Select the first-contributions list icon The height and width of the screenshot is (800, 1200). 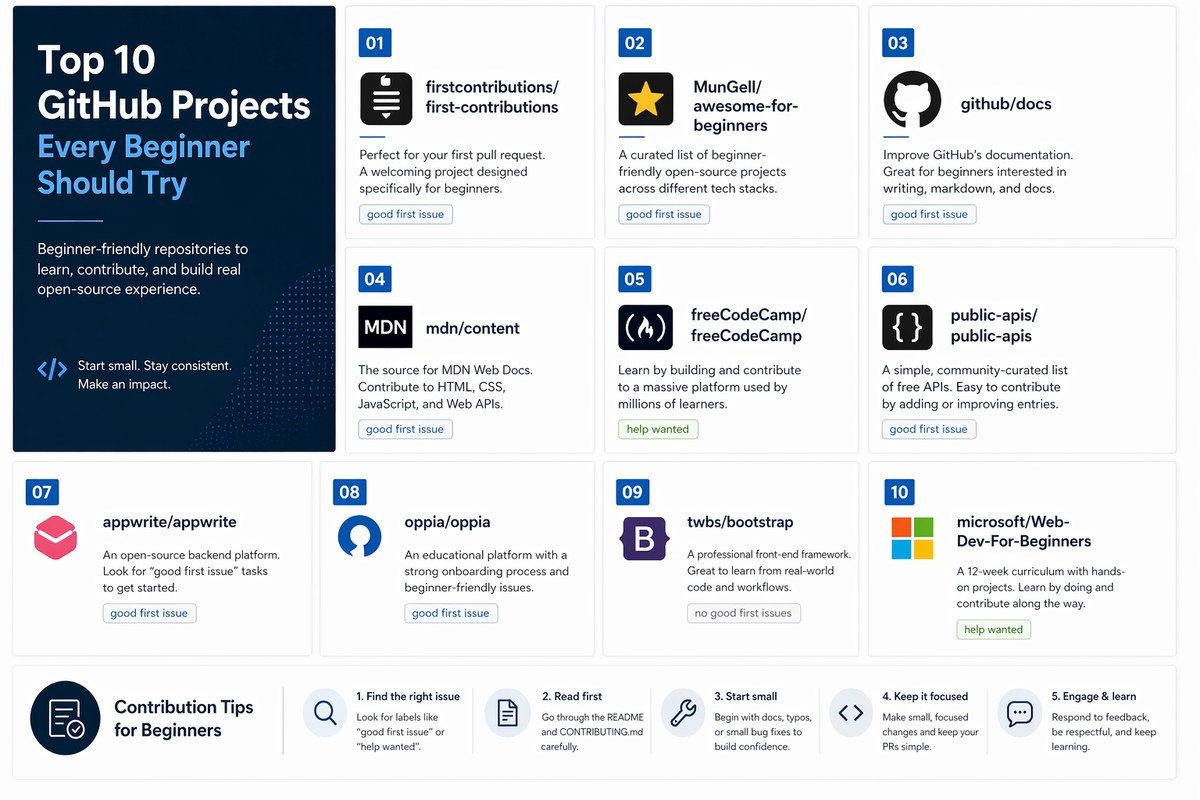tap(385, 99)
